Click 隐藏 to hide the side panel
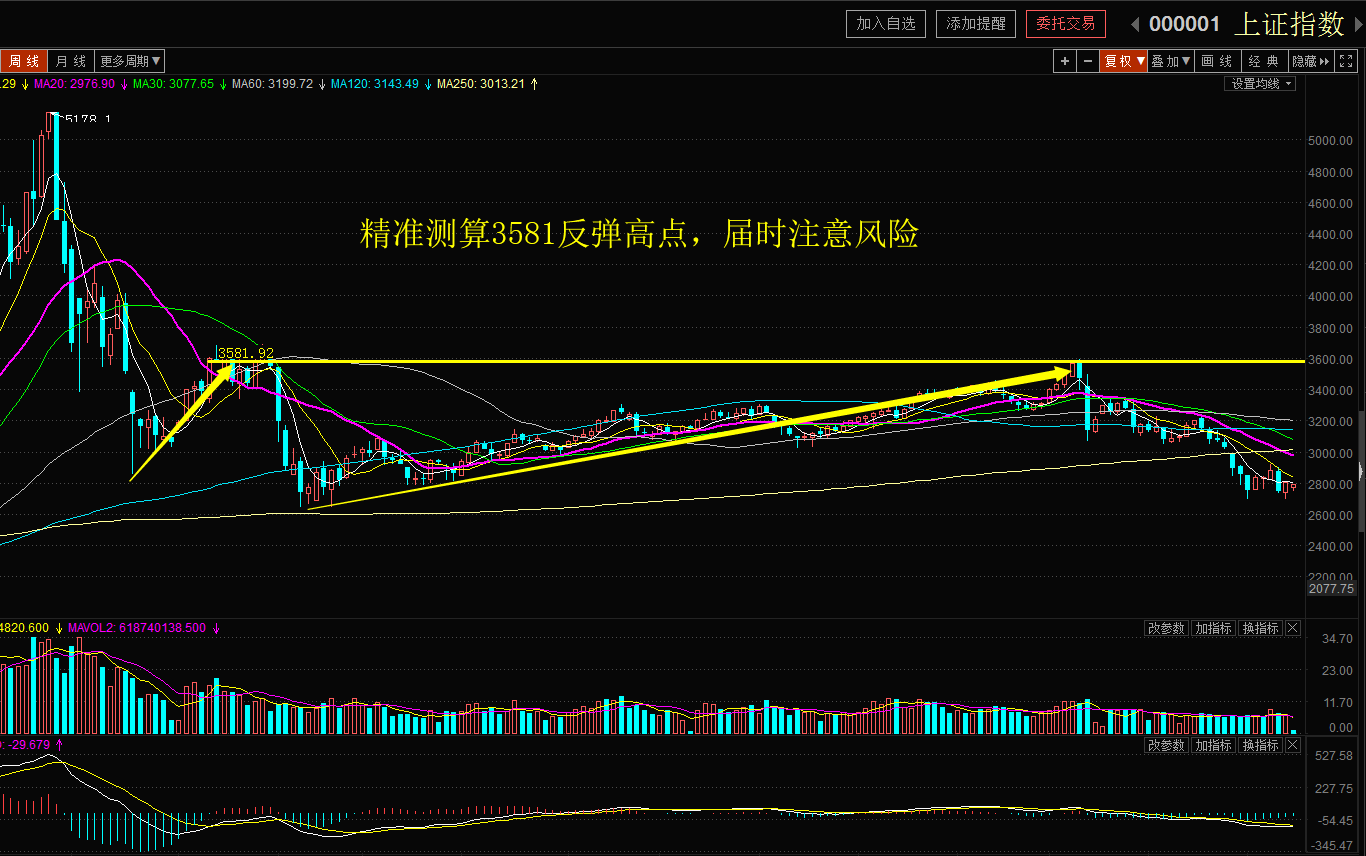The image size is (1366, 856). click(1311, 61)
